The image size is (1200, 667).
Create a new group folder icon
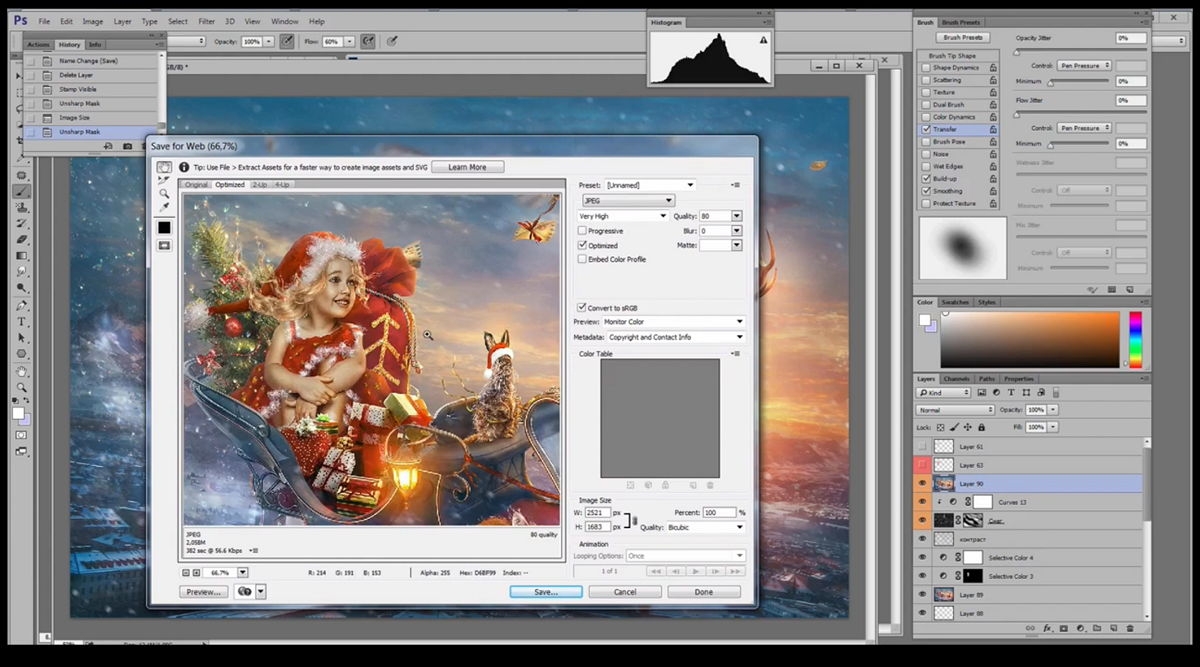click(1096, 628)
